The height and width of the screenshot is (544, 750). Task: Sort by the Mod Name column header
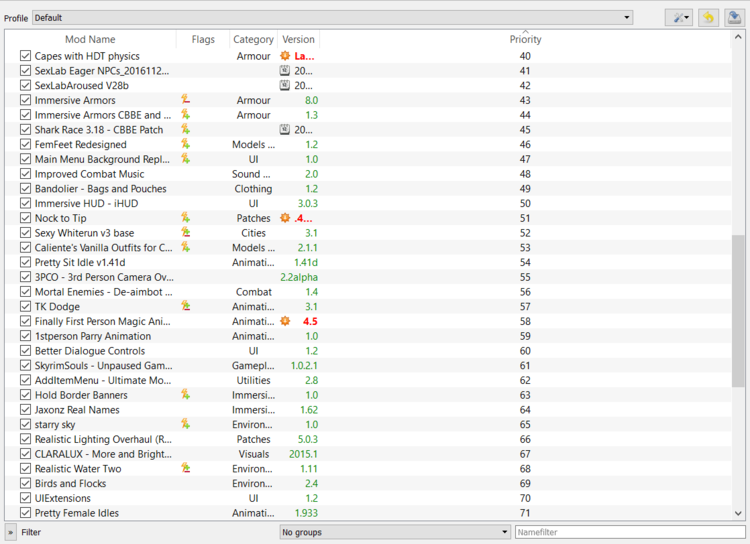click(90, 39)
